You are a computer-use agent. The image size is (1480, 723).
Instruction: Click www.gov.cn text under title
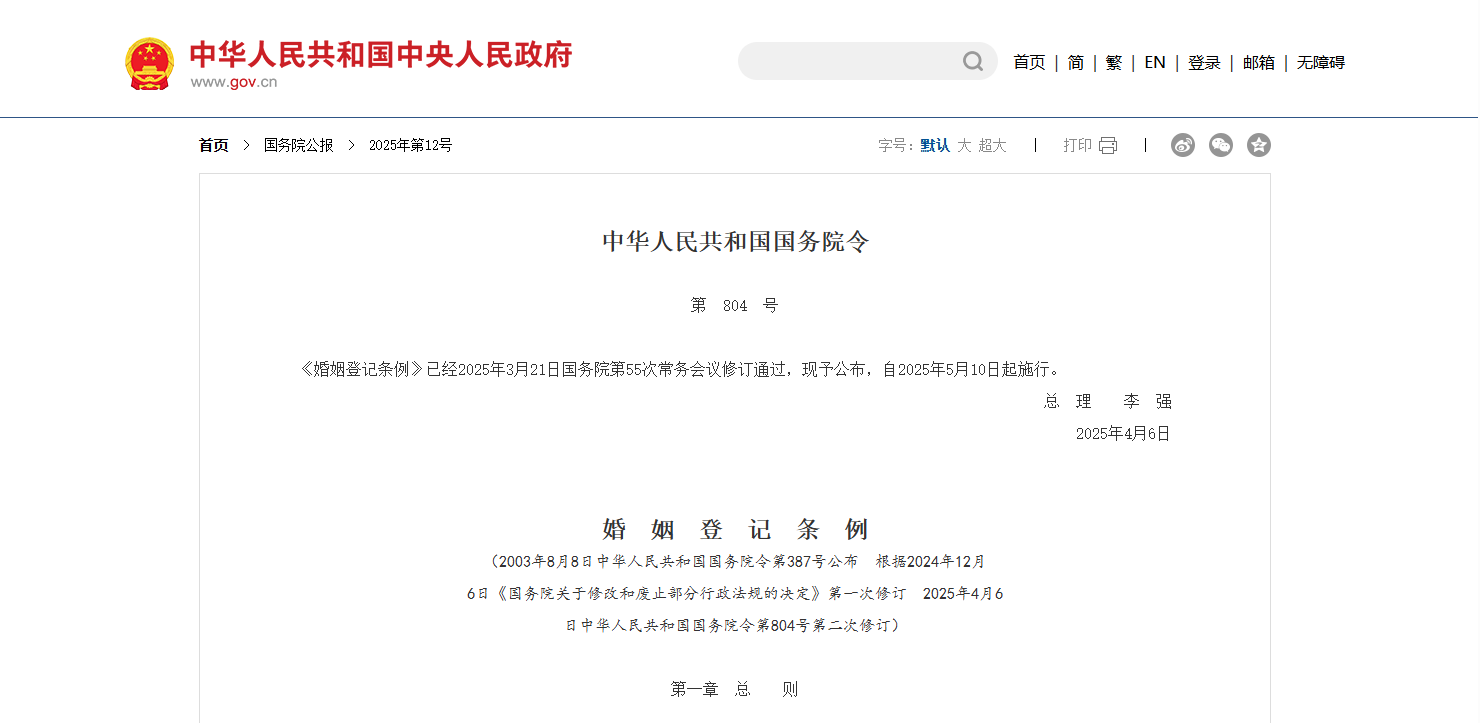click(234, 82)
